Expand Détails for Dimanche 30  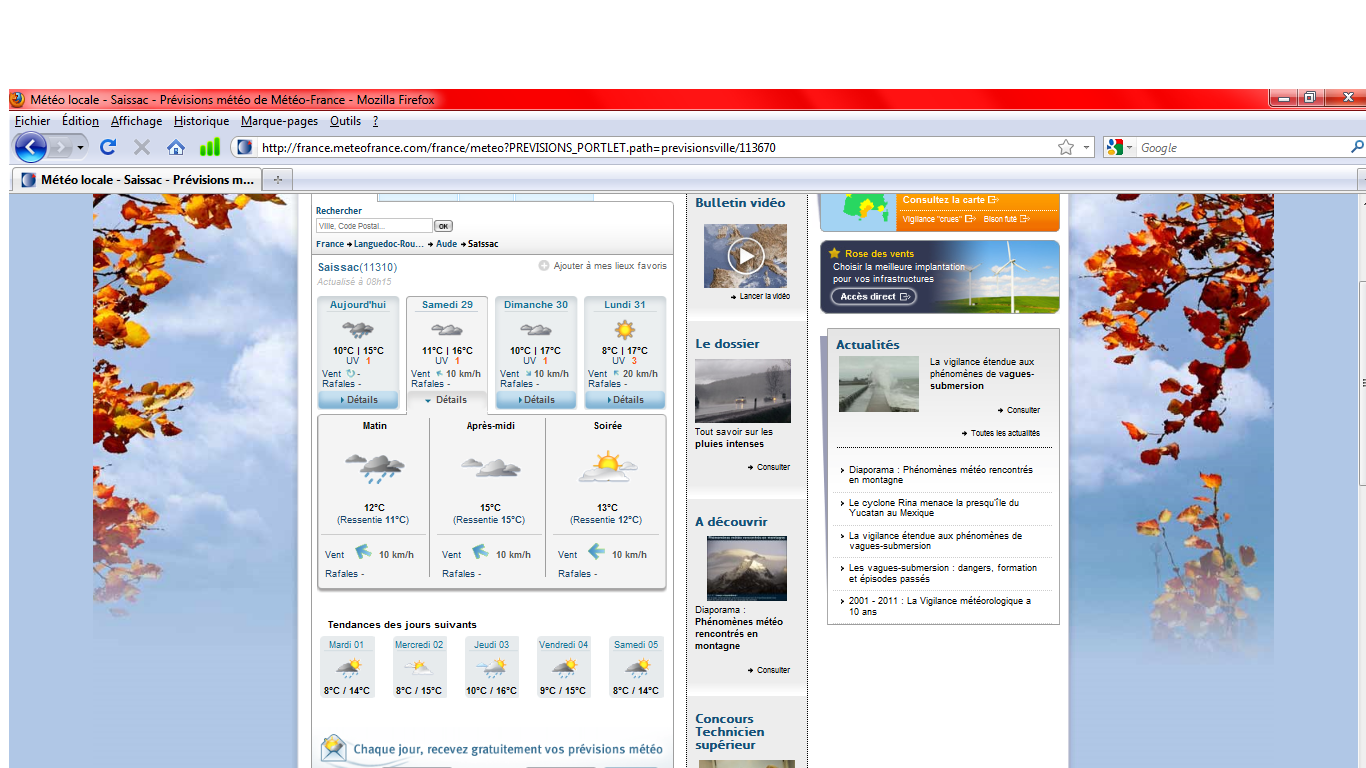(535, 400)
